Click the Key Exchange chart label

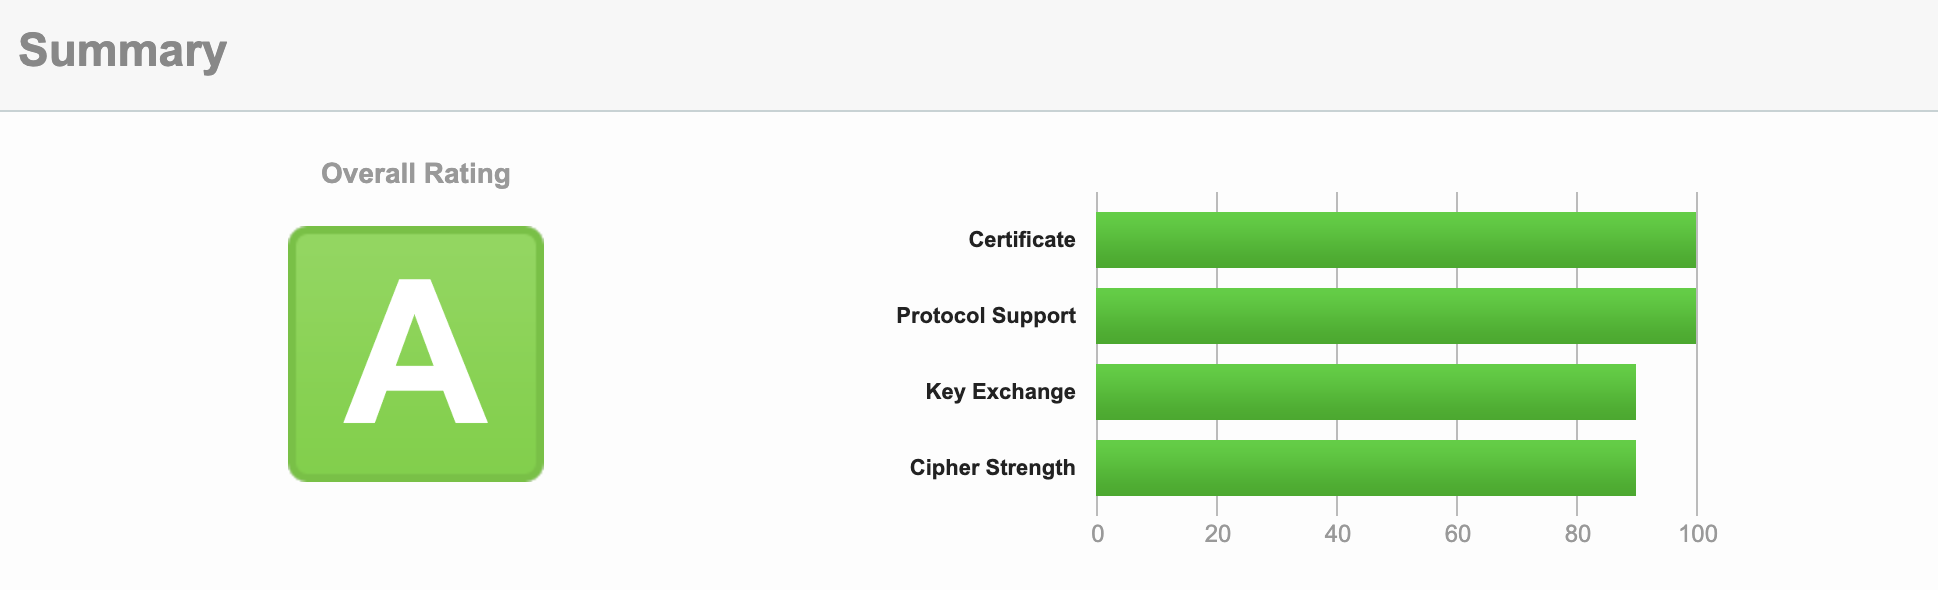[x=1000, y=392]
